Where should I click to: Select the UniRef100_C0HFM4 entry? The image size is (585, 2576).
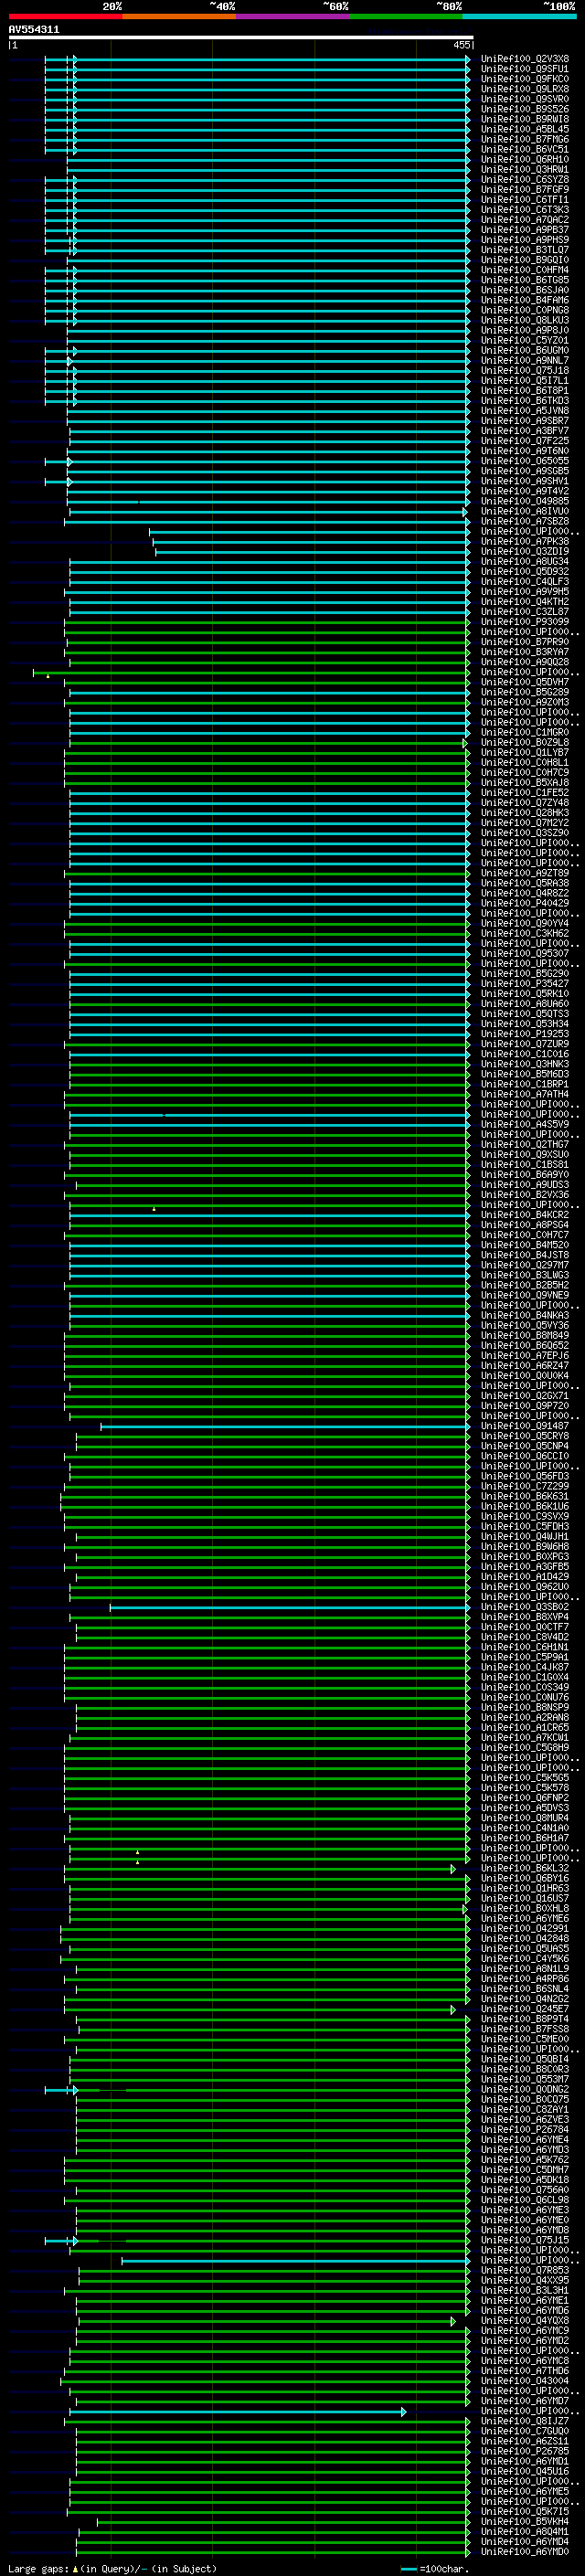click(x=525, y=270)
